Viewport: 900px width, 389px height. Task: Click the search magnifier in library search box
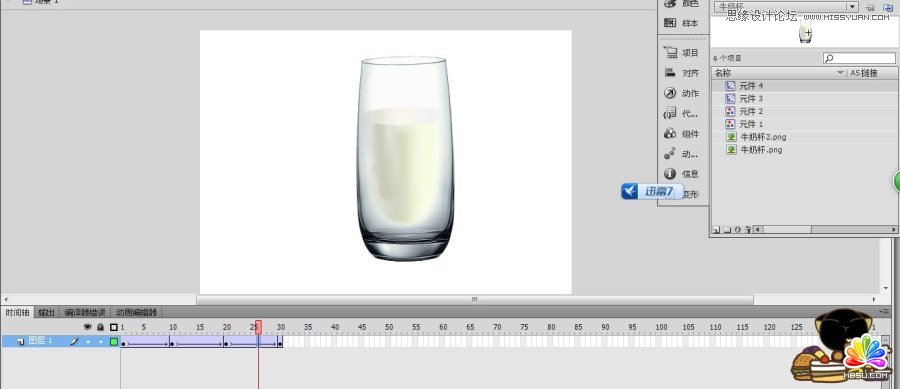point(829,58)
